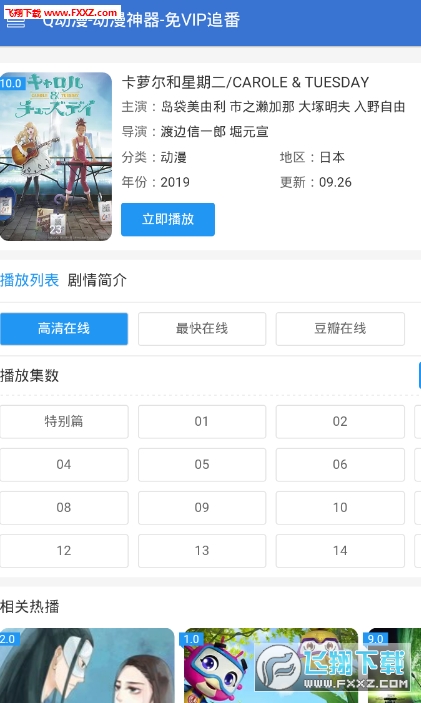The width and height of the screenshot is (421, 703).
Task: Click the title 卡萝尔和星期二/CAROLE & TUESDAY
Action: [x=245, y=82]
